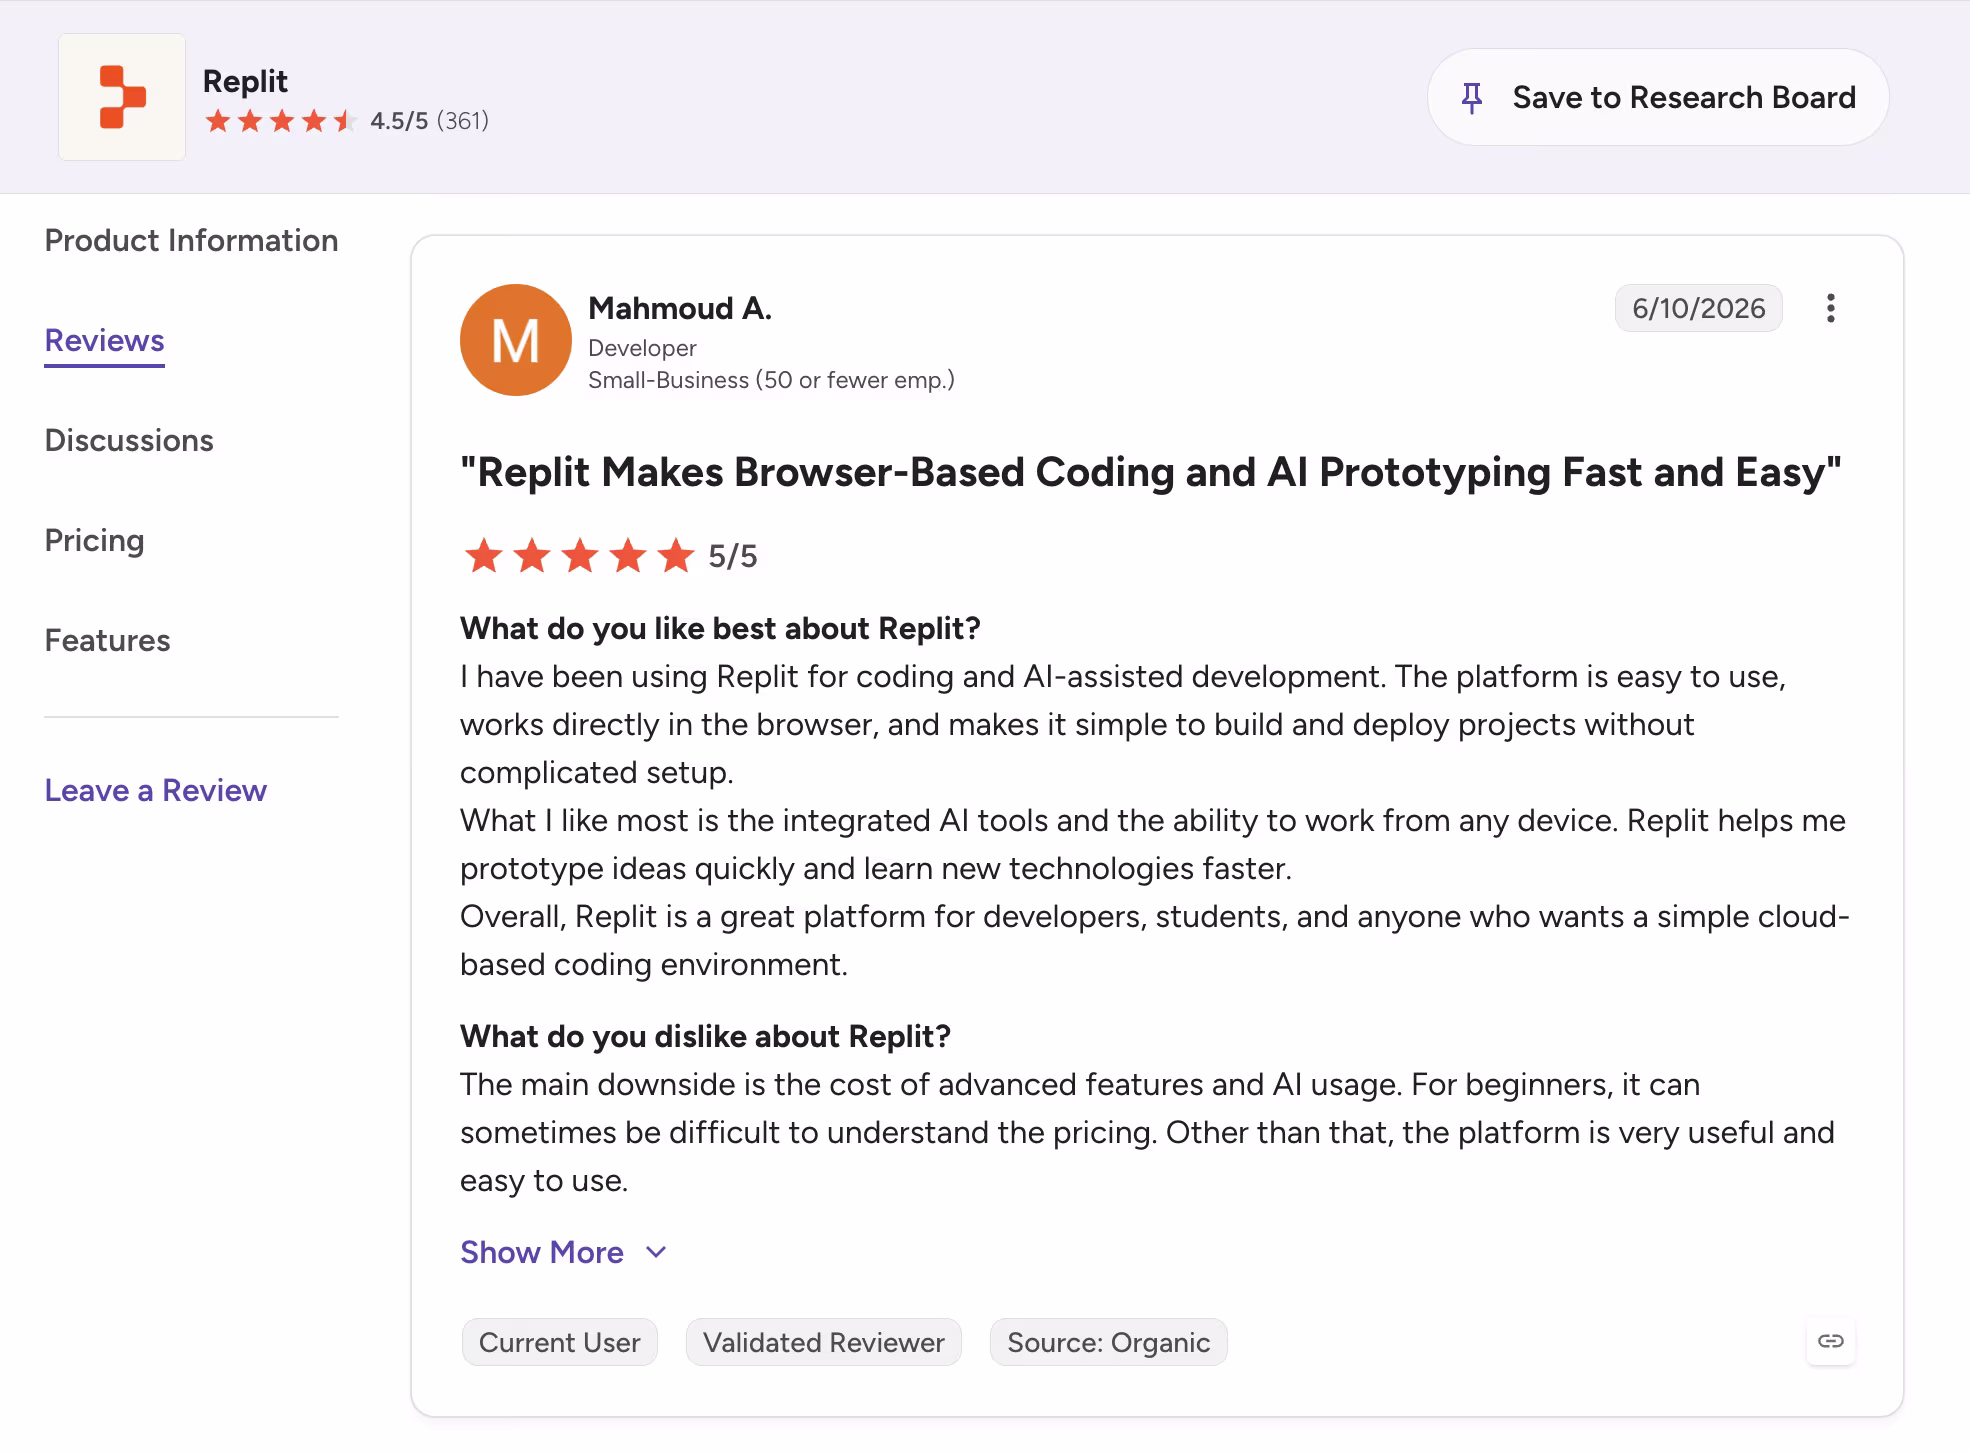This screenshot has width=1970, height=1454.
Task: Expand review with Show More chevron
Action: coord(656,1252)
